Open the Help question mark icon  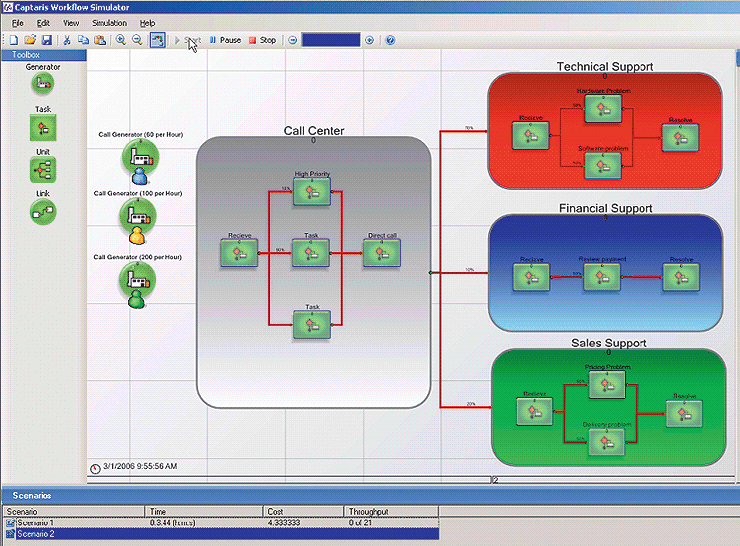tap(390, 40)
